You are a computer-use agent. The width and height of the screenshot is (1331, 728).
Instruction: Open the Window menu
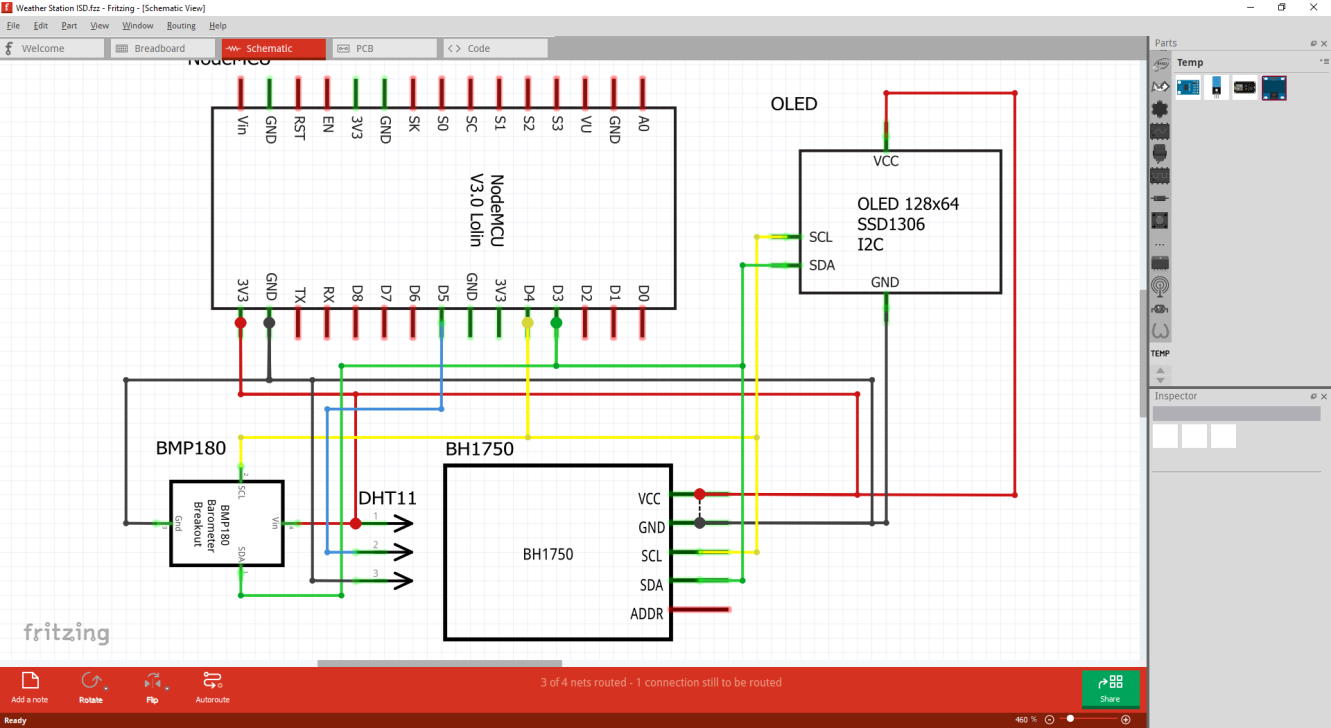pos(138,25)
